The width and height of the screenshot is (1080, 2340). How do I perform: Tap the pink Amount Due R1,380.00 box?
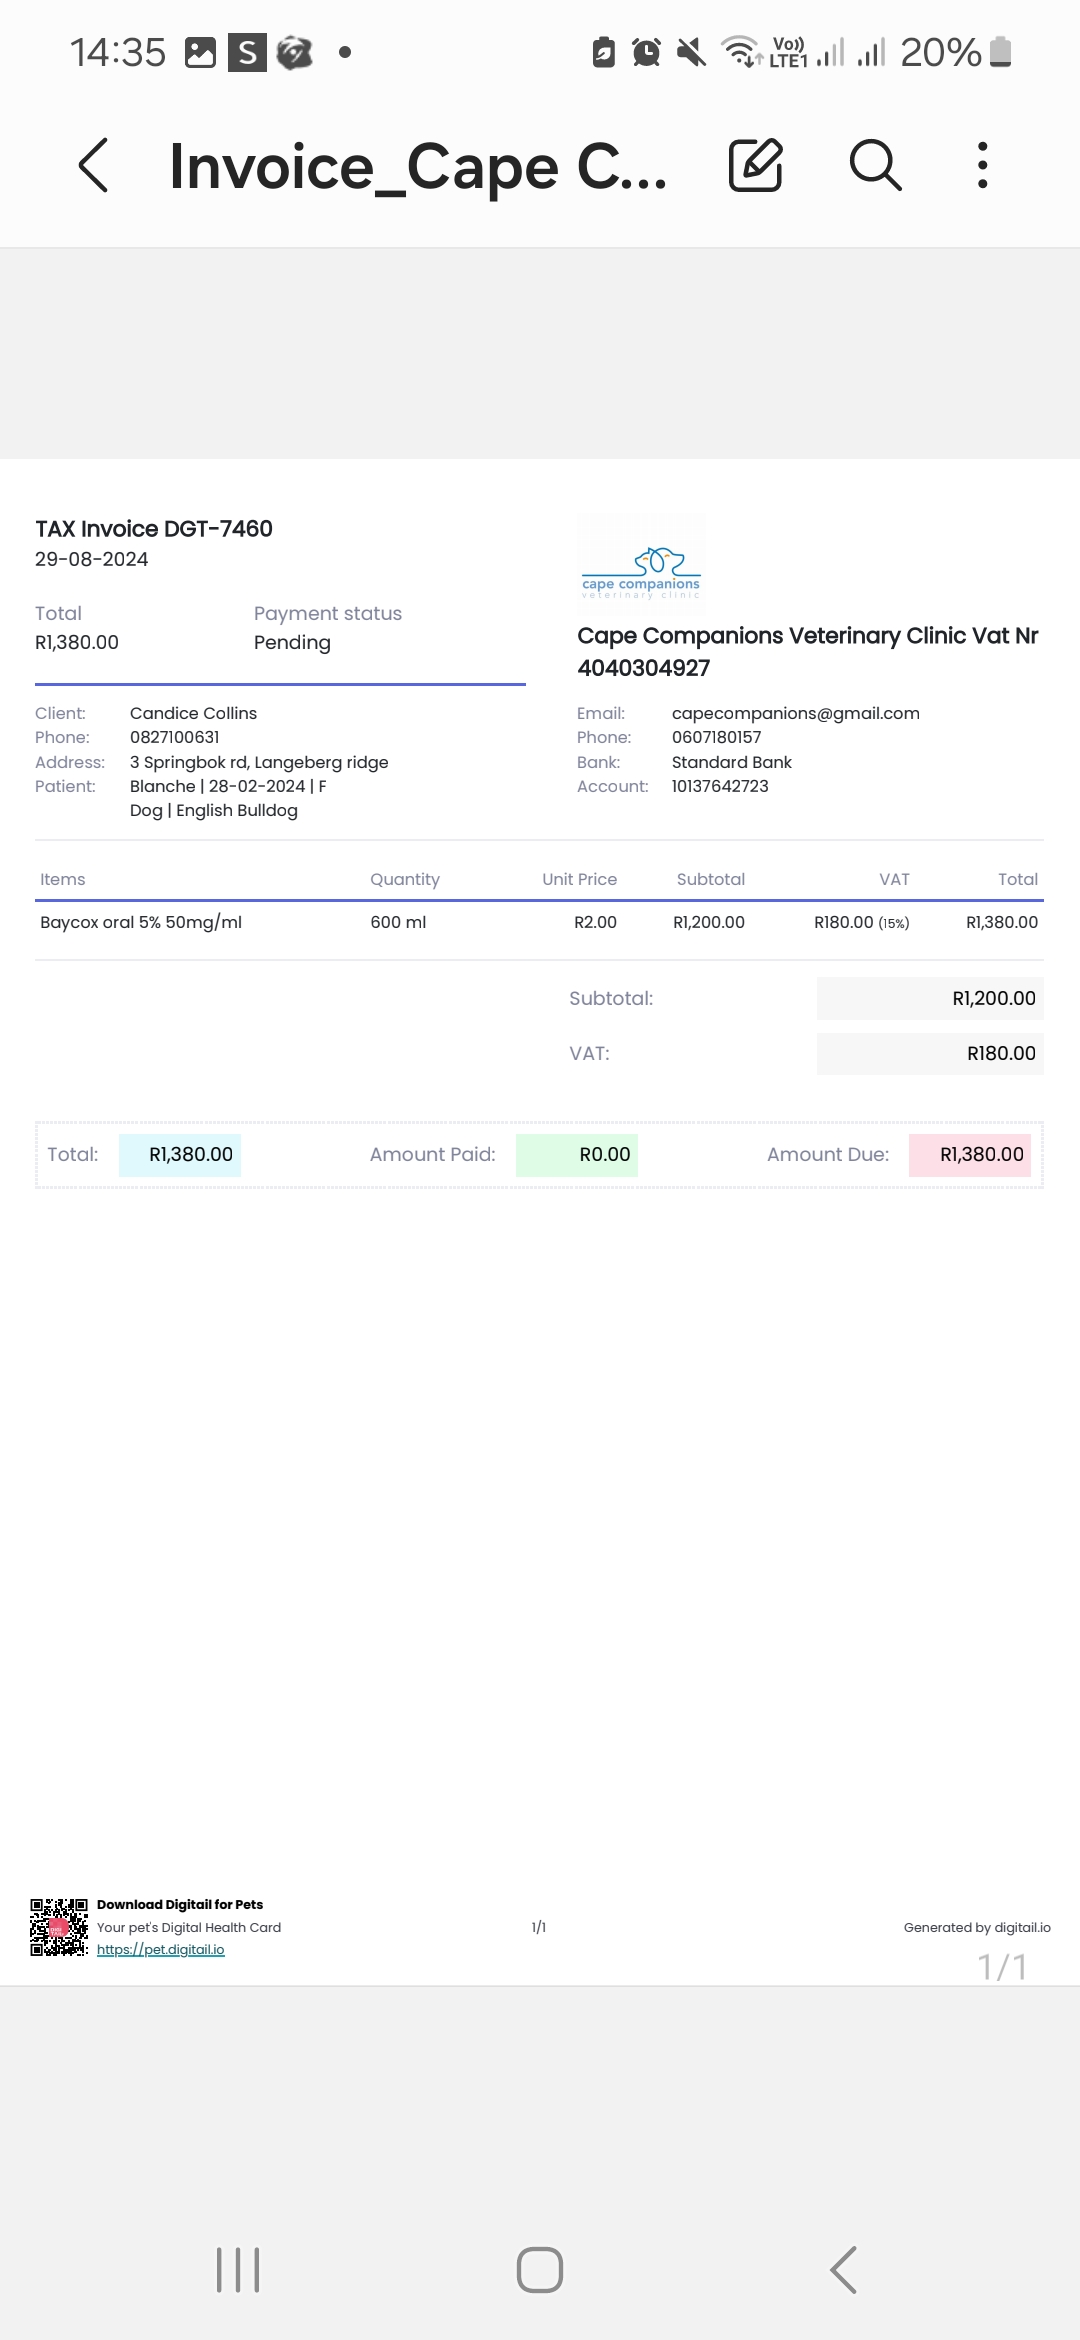point(970,1155)
